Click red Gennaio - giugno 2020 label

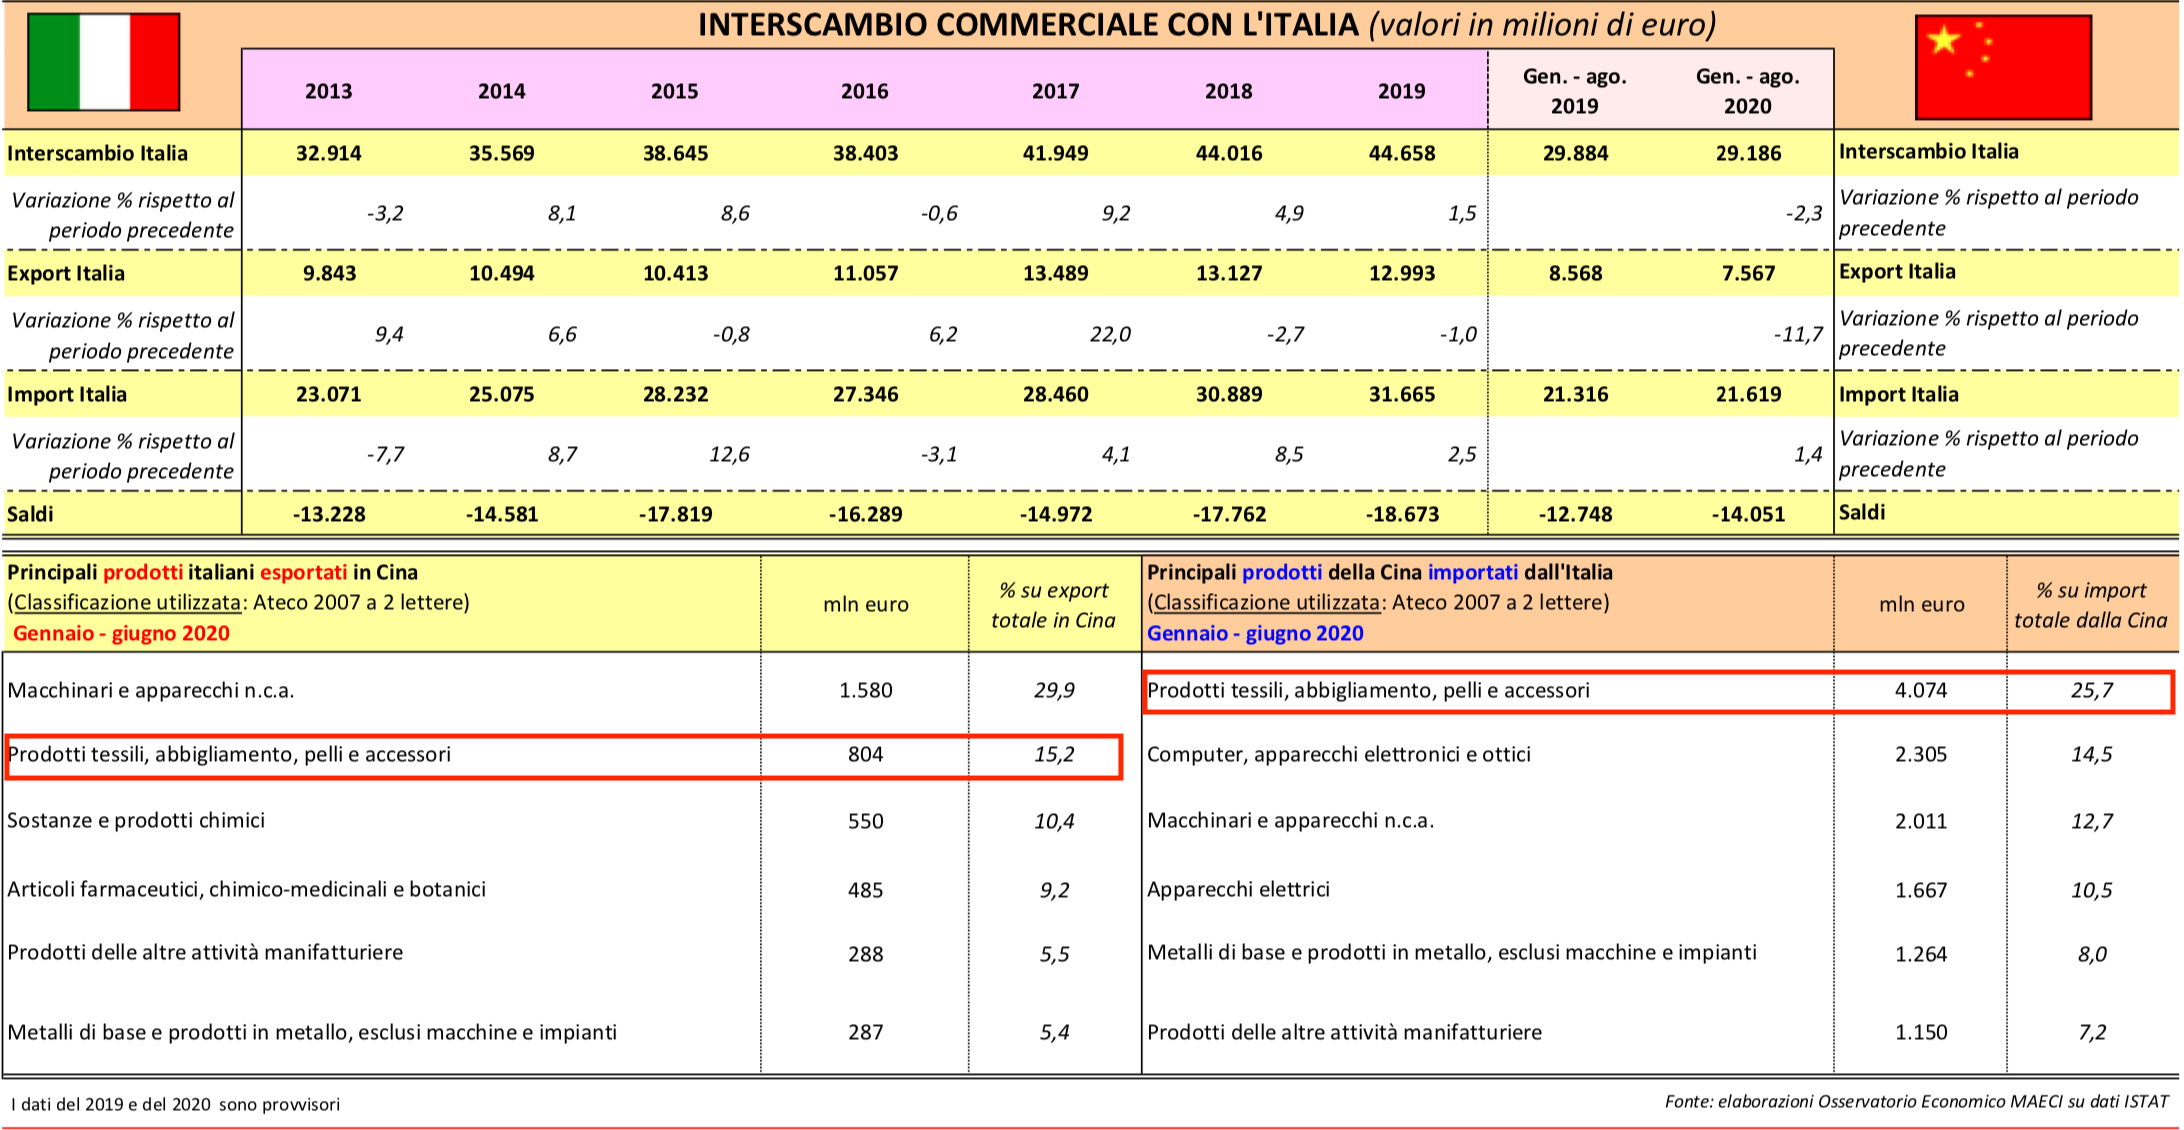(x=121, y=633)
